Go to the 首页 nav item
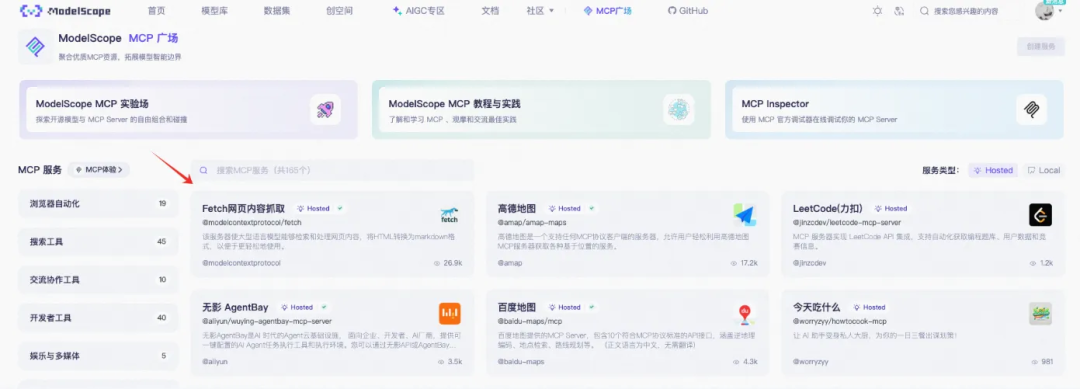This screenshot has width=1080, height=389. pos(157,11)
